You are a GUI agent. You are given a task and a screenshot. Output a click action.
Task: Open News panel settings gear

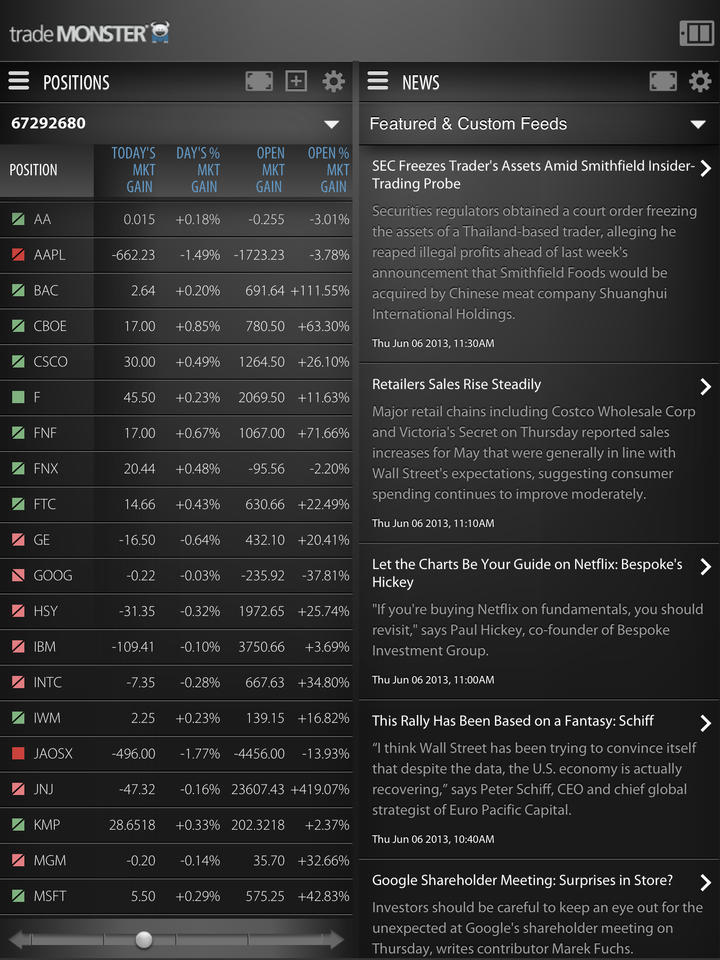pyautogui.click(x=700, y=81)
